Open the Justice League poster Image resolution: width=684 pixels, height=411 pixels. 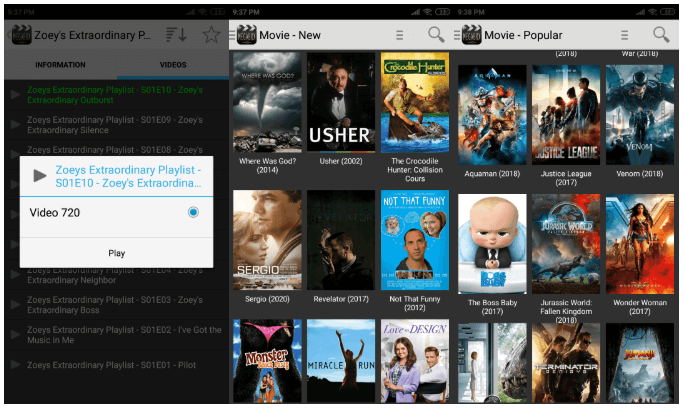pos(566,115)
